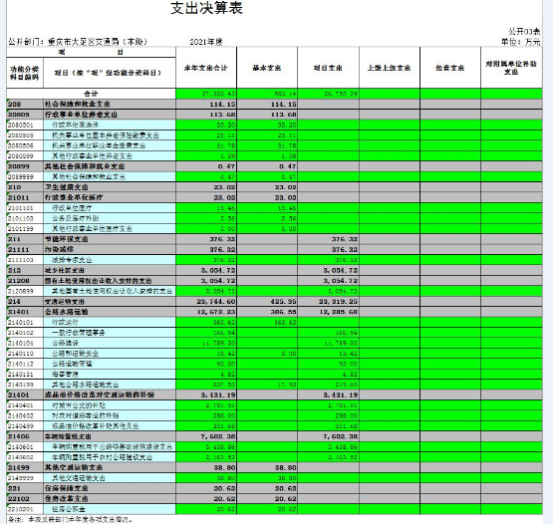Click the 项目支出 column header
The image size is (554, 529).
pyautogui.click(x=328, y=68)
